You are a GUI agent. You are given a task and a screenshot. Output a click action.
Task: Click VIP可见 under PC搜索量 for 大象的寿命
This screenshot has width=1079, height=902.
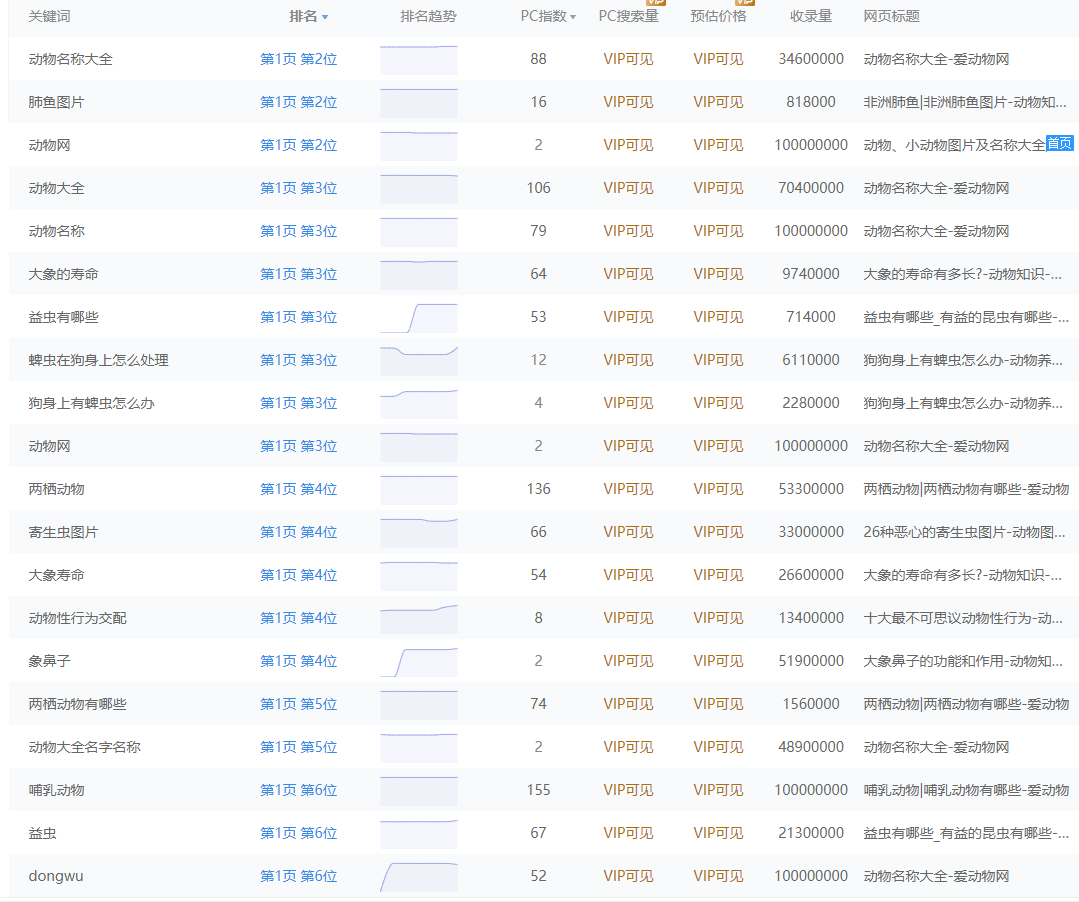pos(628,275)
